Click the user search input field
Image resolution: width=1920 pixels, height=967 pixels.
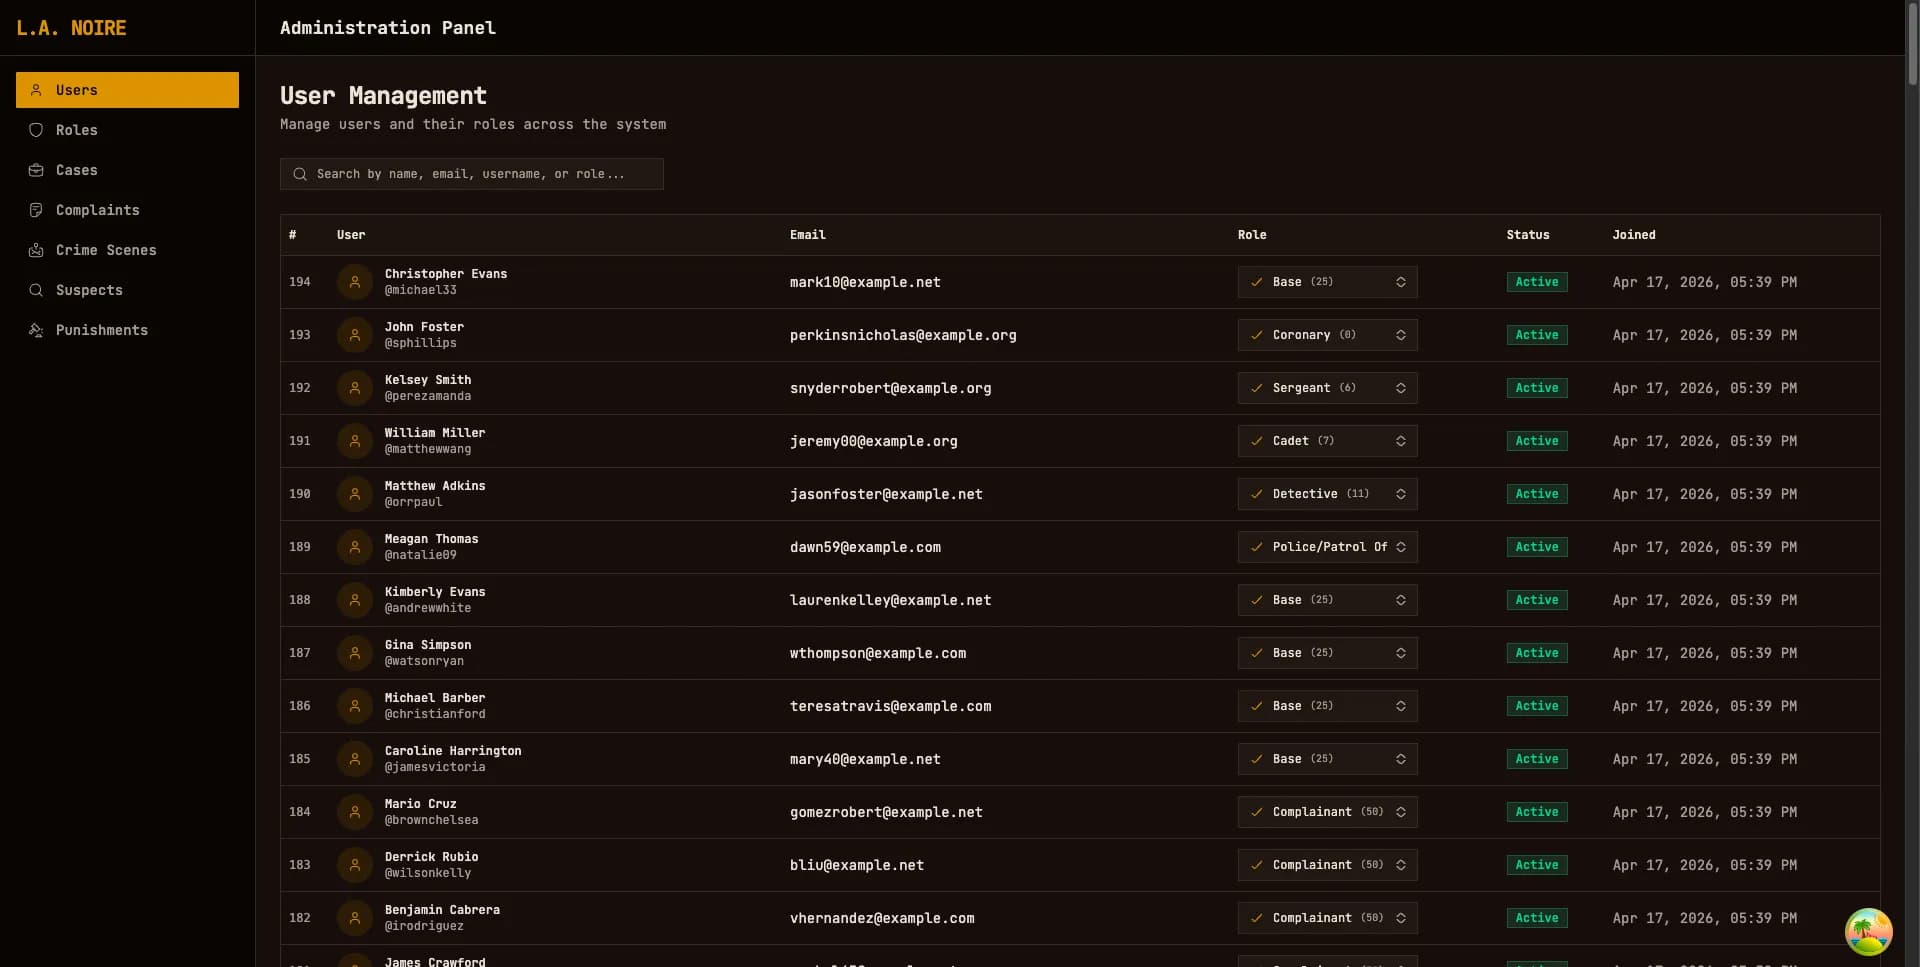point(471,174)
